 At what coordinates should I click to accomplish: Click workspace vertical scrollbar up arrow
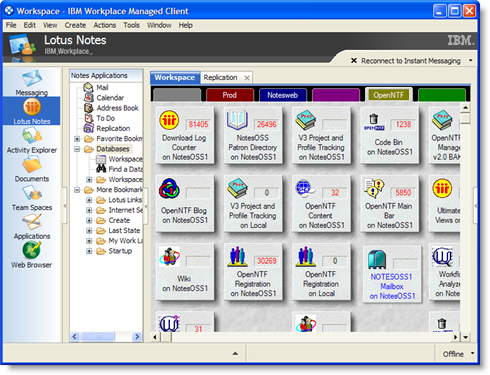click(465, 108)
